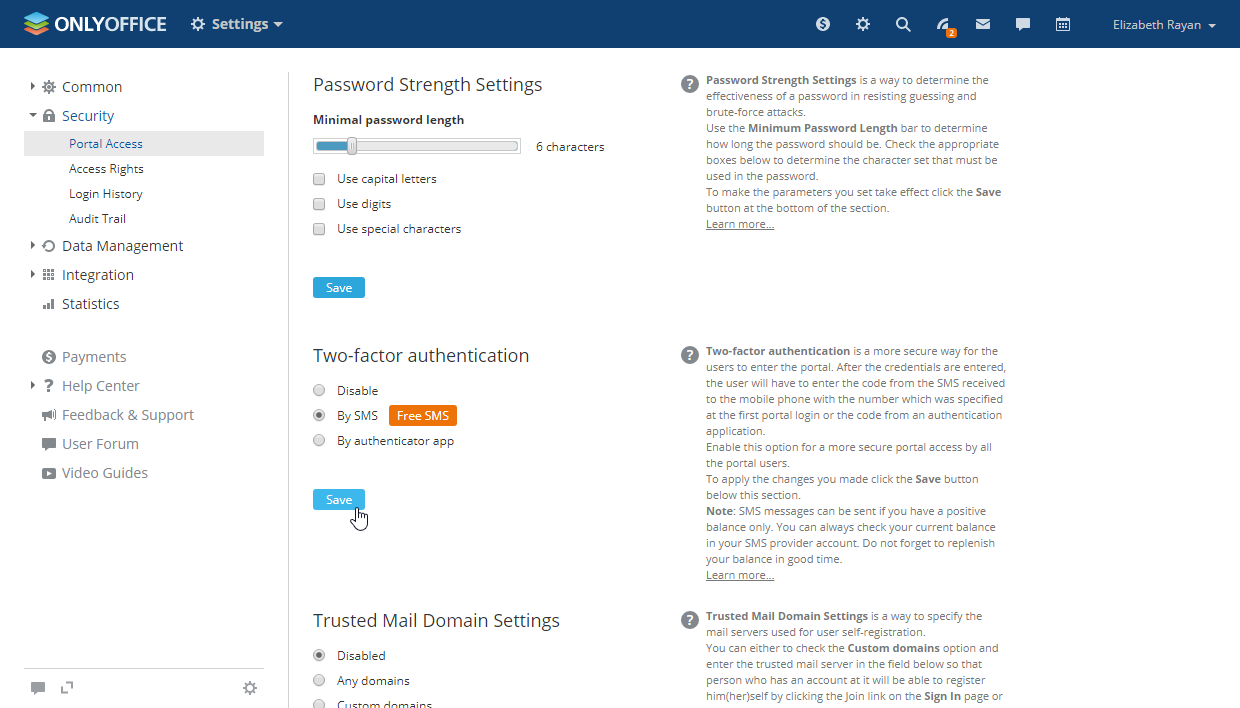Enable Use capital letters checkbox
The image size is (1240, 708).
point(319,179)
